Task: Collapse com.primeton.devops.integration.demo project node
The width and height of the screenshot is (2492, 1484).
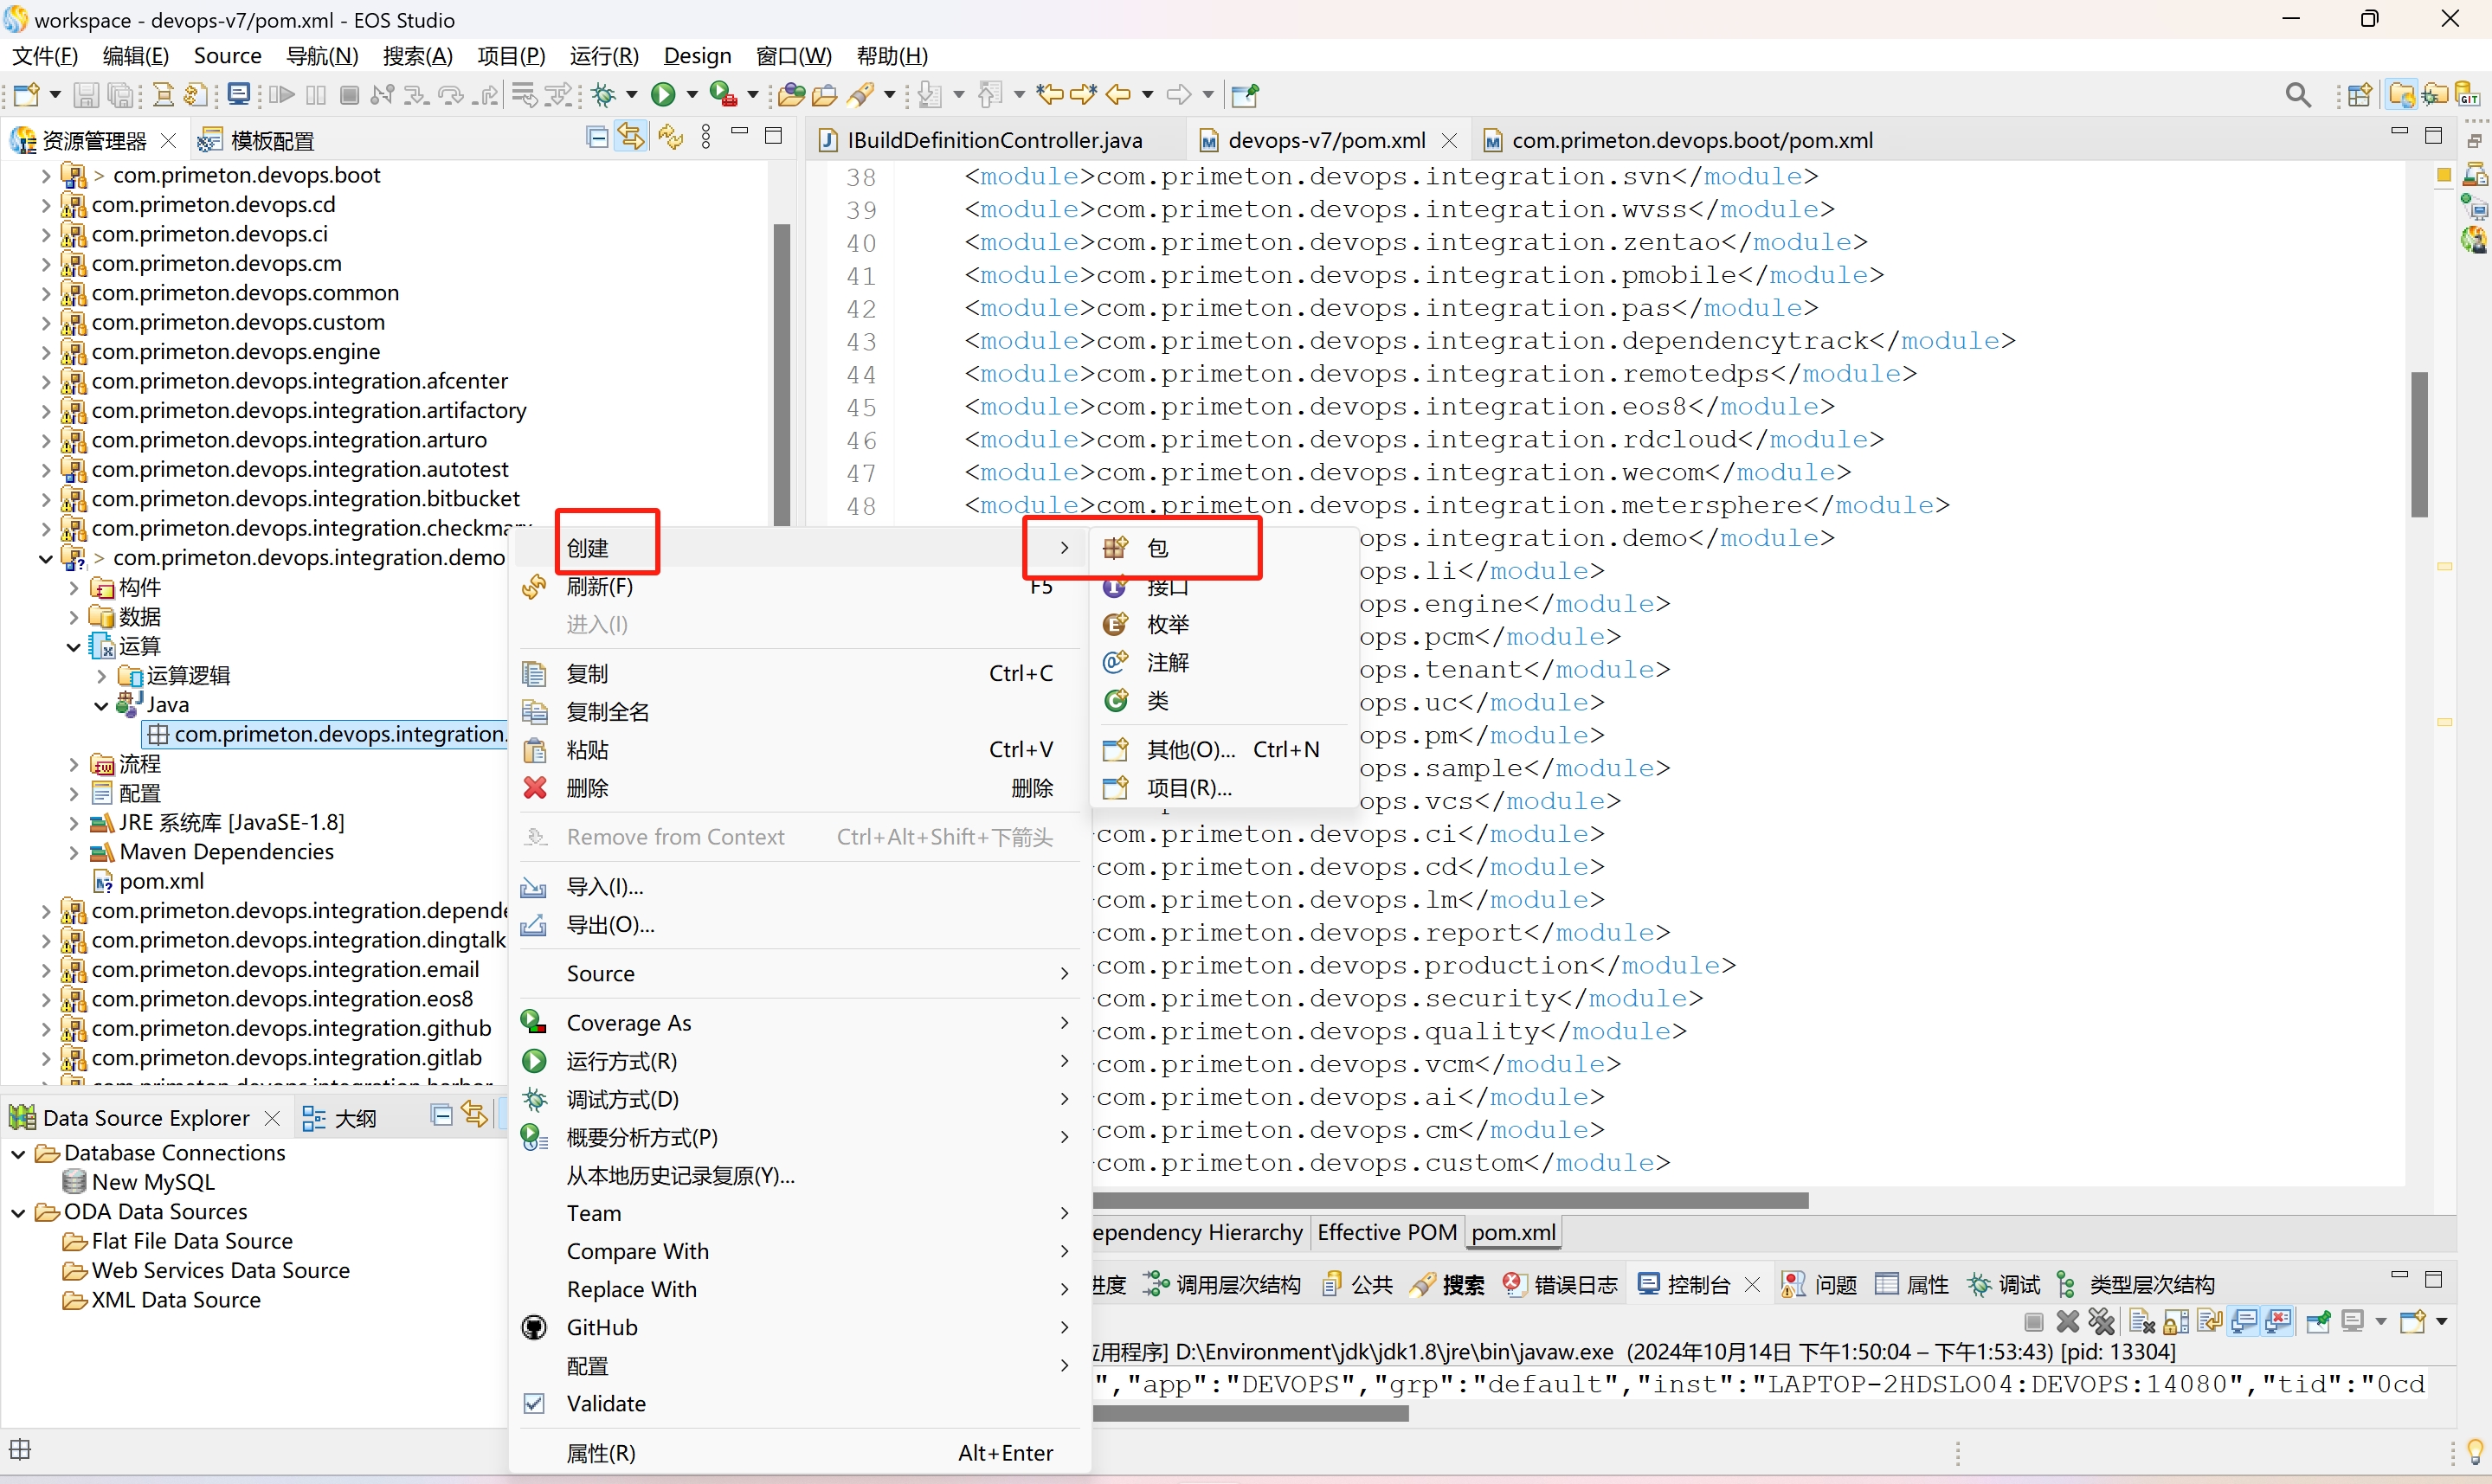Action: click(x=46, y=558)
